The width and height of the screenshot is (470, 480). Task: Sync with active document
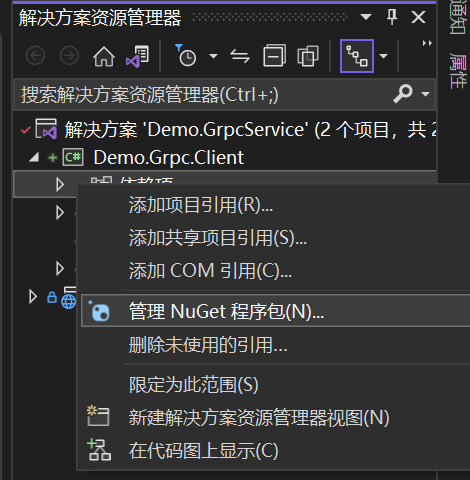pos(240,56)
